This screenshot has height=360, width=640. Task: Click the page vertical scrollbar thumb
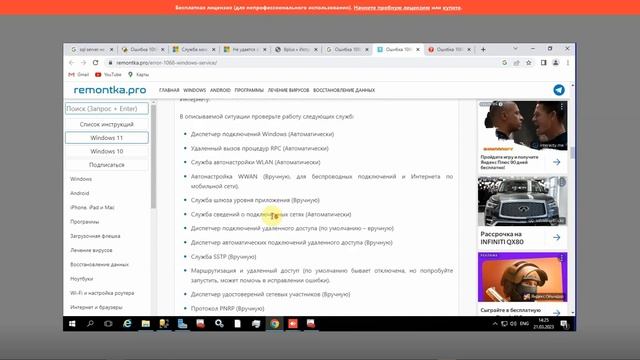[x=572, y=153]
